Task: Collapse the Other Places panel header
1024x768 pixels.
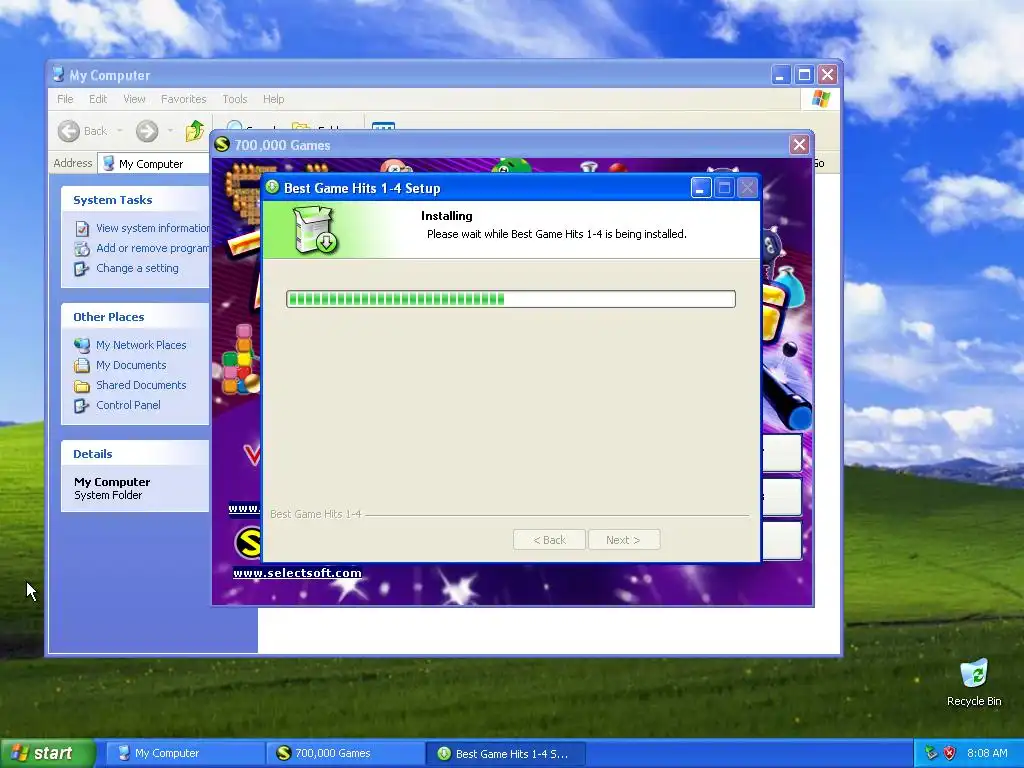Action: (135, 317)
